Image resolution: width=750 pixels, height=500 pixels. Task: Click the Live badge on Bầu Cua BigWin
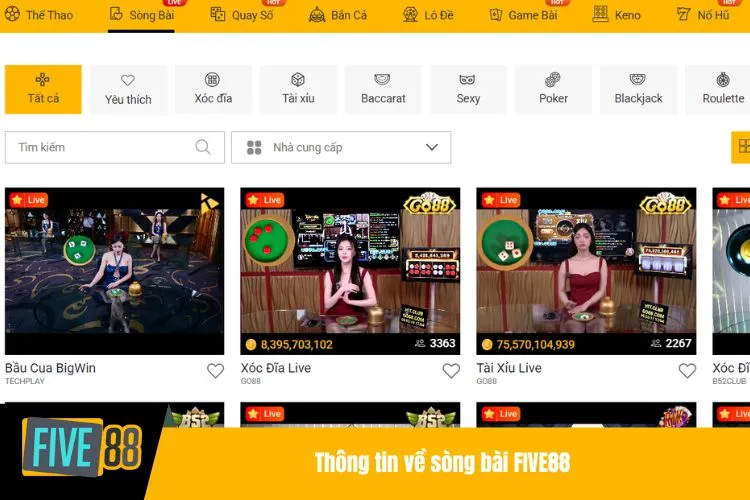pos(29,200)
